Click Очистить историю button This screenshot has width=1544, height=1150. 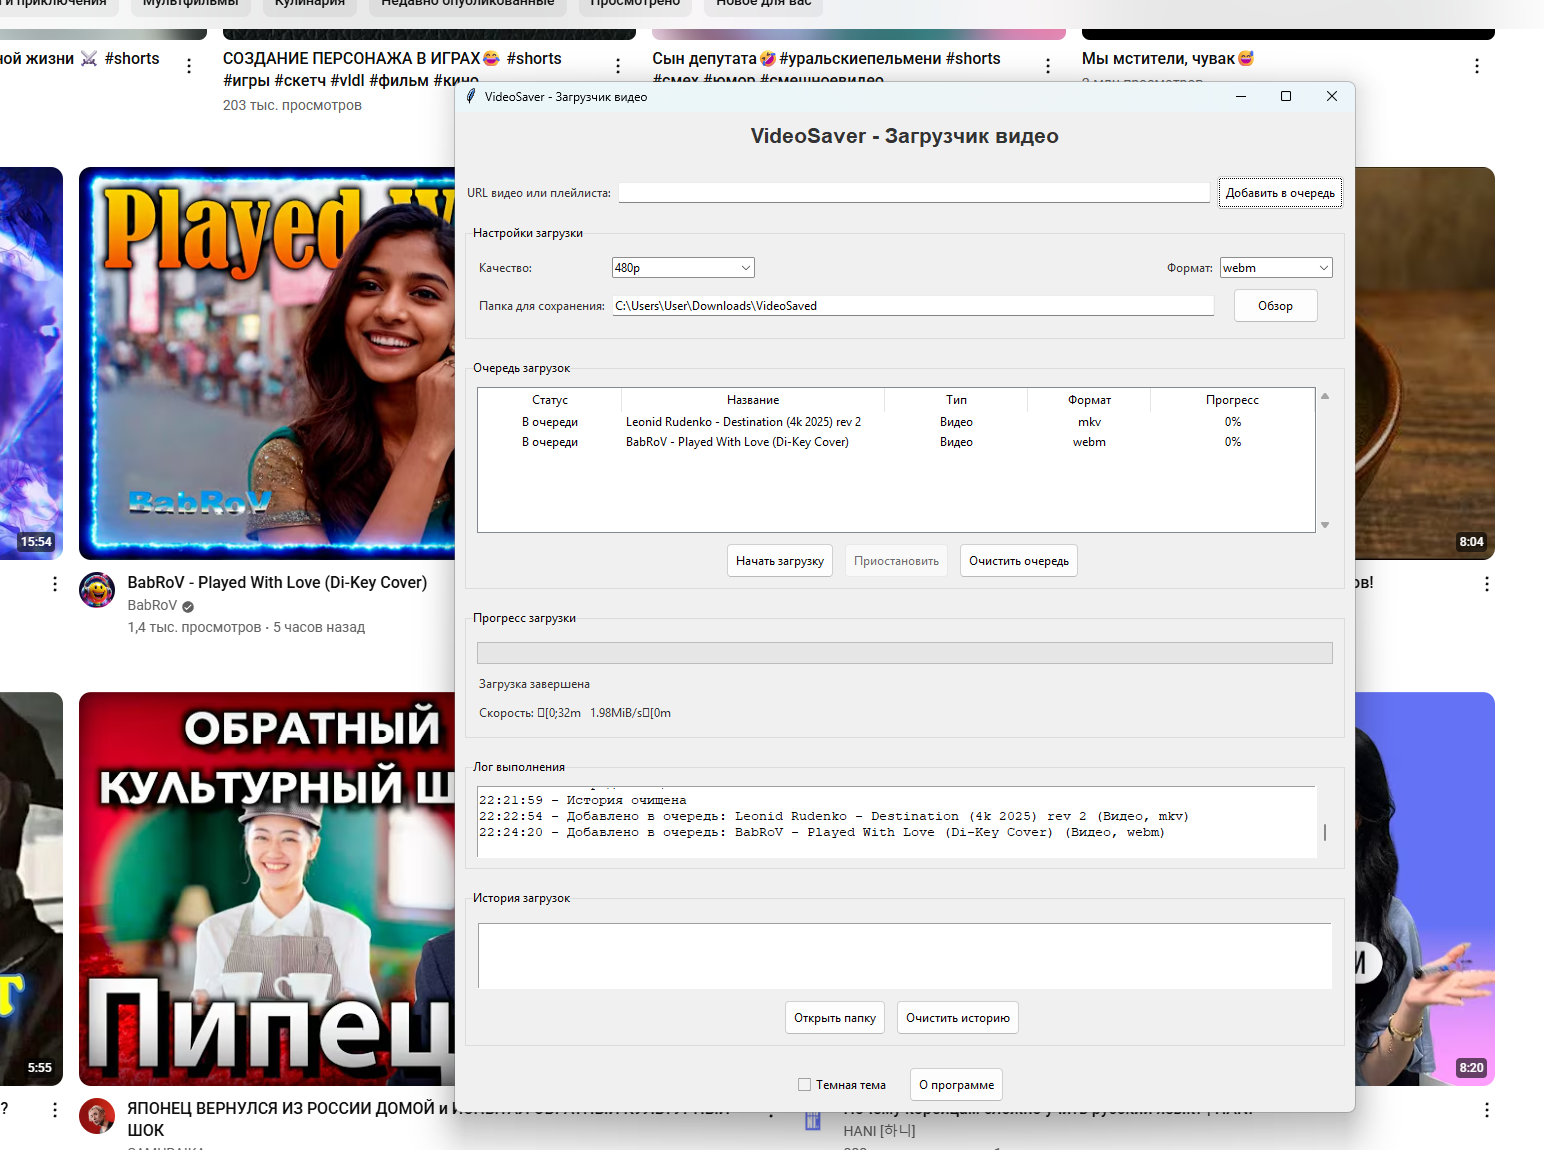coord(958,1018)
